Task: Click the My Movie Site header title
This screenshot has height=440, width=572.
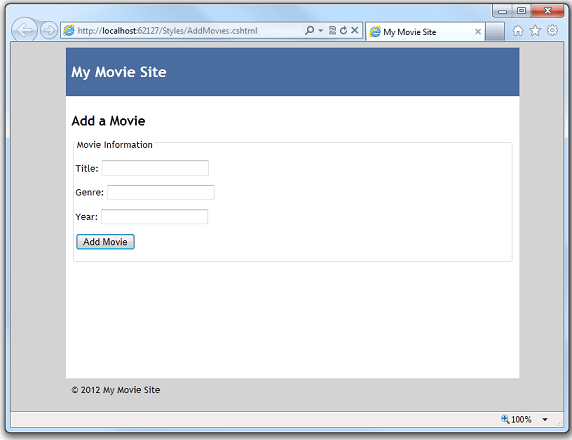Action: click(119, 72)
